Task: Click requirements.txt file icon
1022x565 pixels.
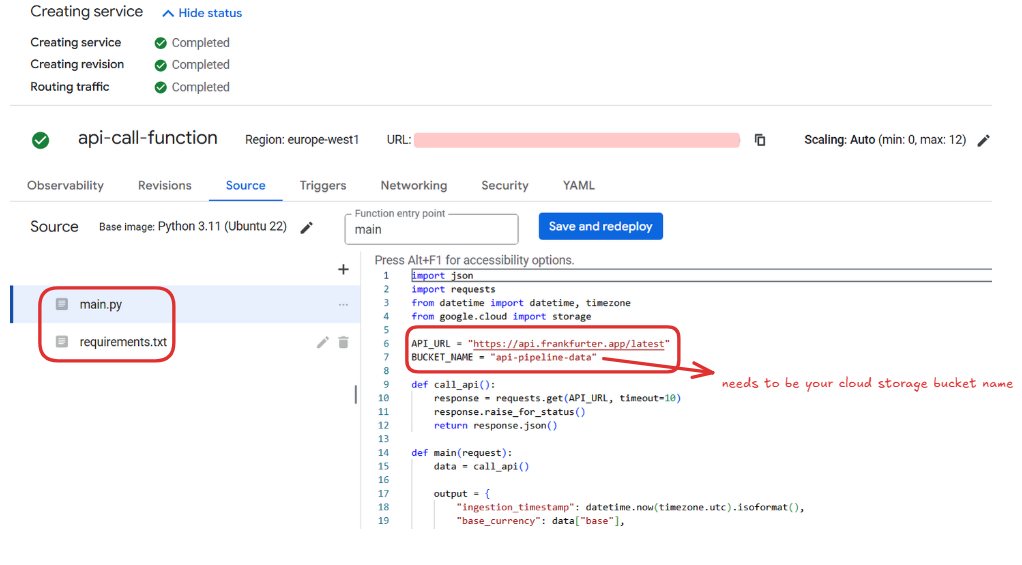Action: (62, 341)
